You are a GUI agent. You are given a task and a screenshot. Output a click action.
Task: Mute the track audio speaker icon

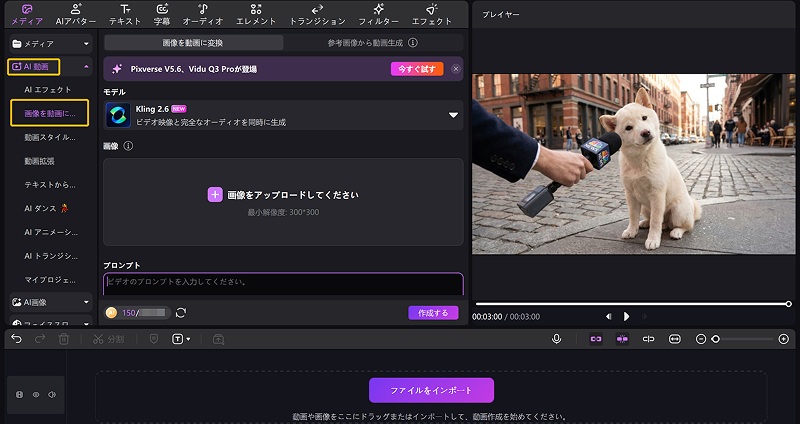coord(52,394)
